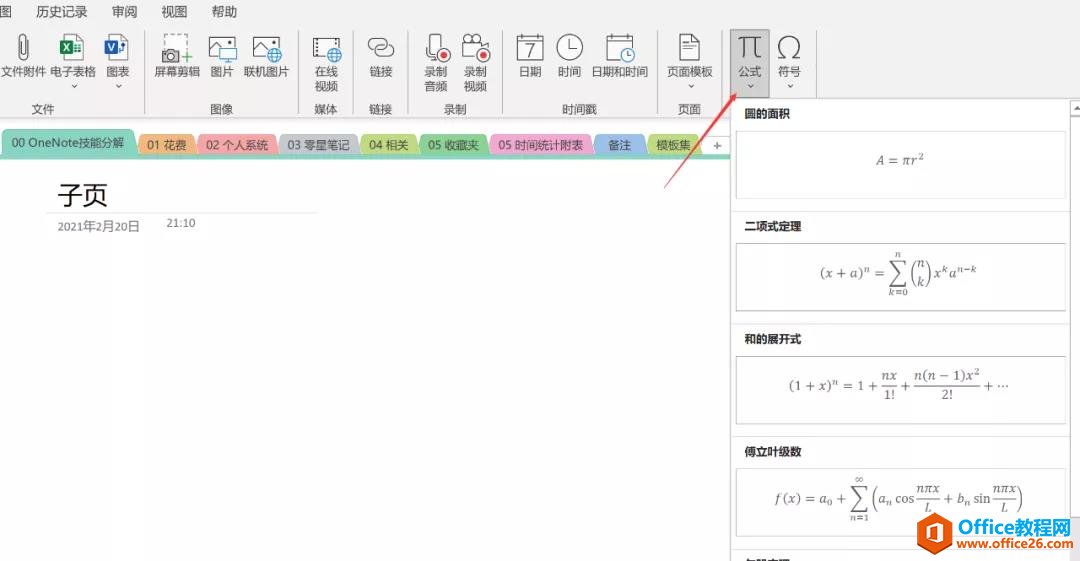Open the 审阅 ribbon tab
The height and width of the screenshot is (561, 1080).
coord(124,12)
